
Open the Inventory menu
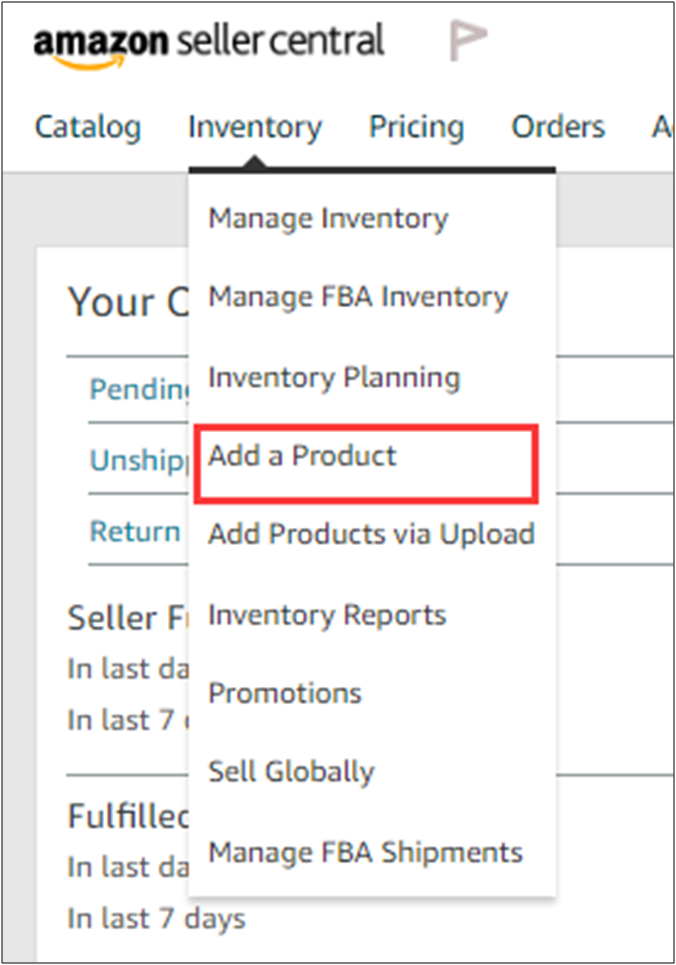tap(255, 127)
